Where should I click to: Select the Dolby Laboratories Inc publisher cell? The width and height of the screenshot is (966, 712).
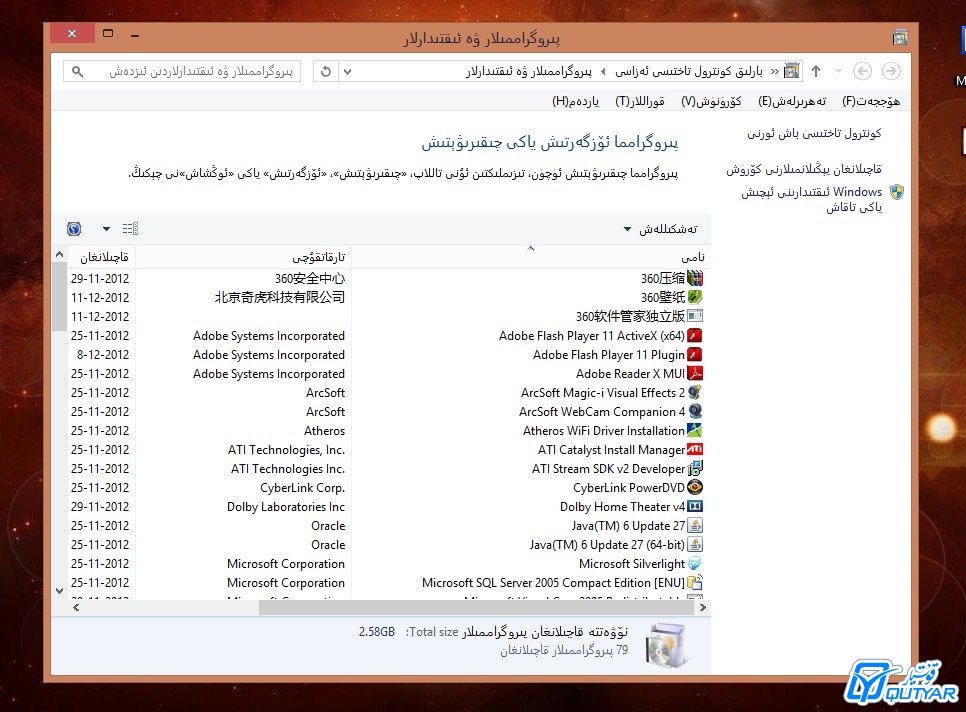coord(286,507)
